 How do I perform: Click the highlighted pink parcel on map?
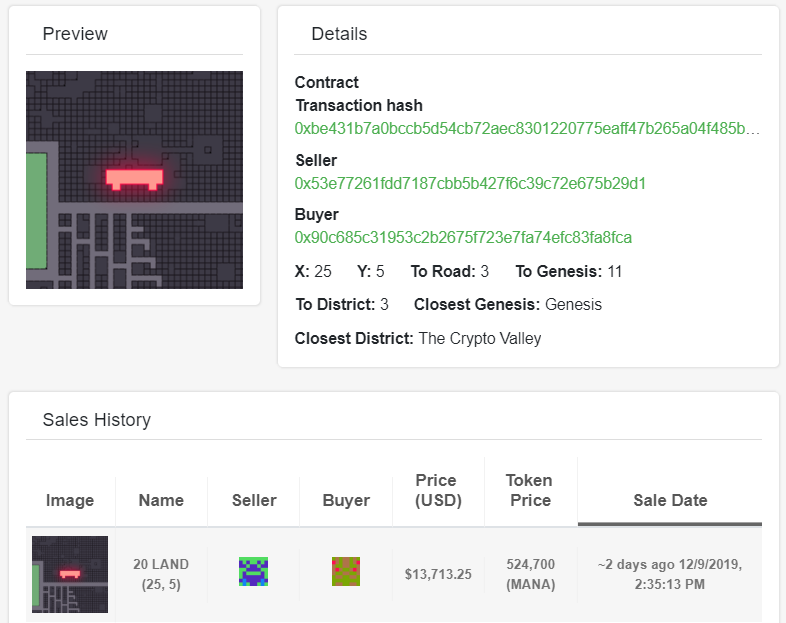click(134, 179)
